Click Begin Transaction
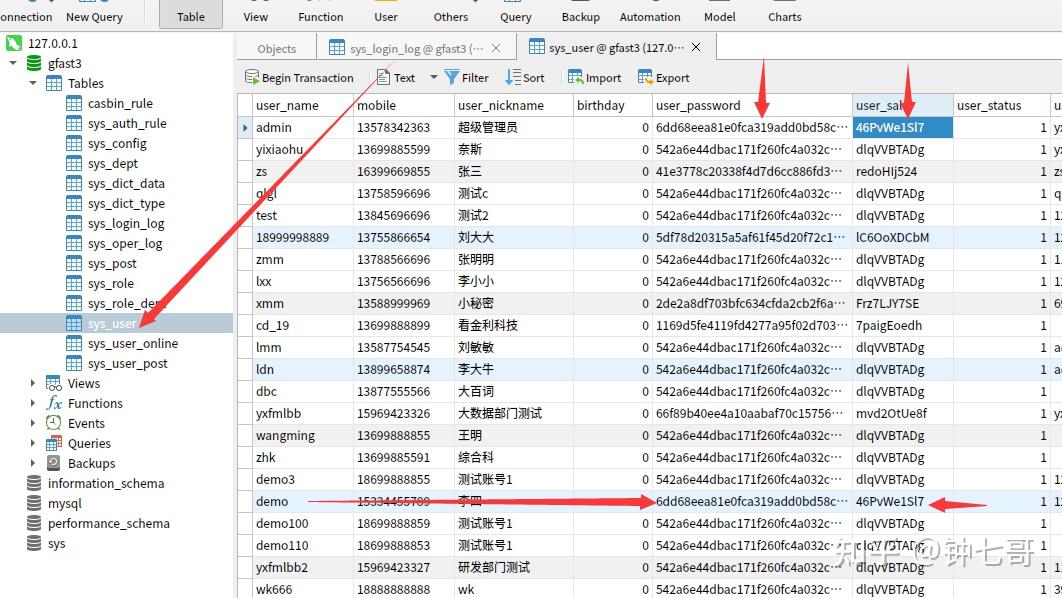The width and height of the screenshot is (1062, 598). (299, 77)
